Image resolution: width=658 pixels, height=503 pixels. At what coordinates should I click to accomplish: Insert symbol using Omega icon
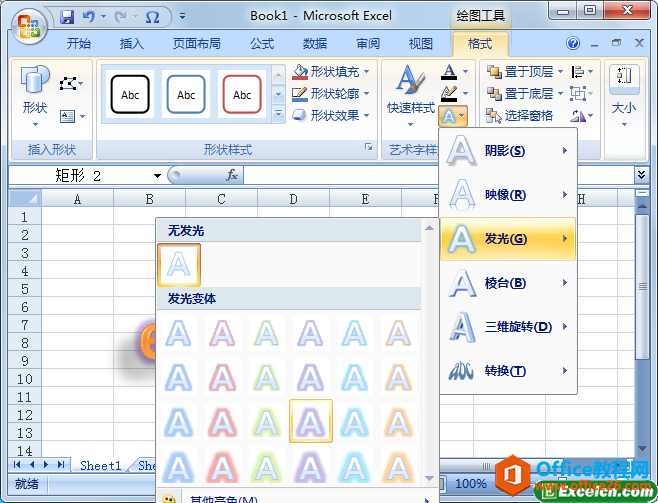(x=152, y=17)
